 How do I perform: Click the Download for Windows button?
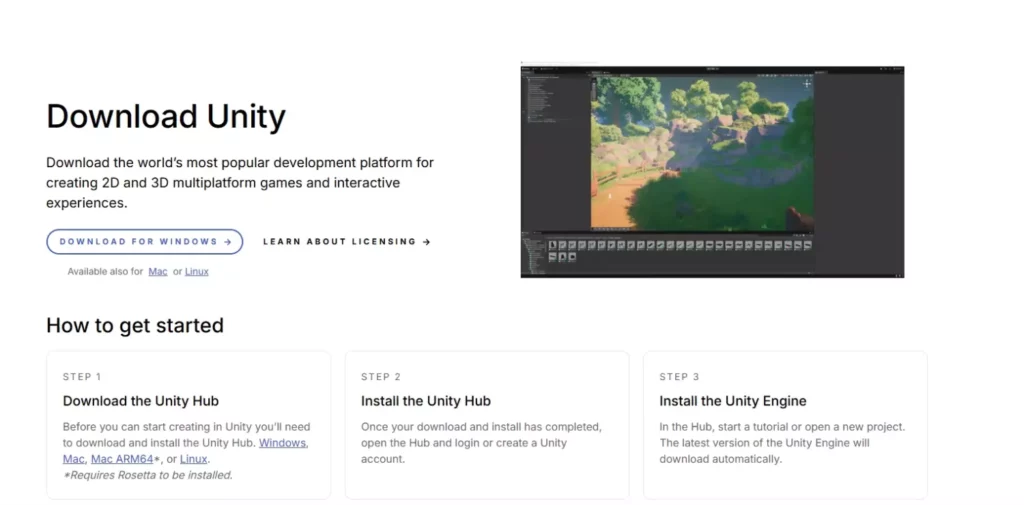144,242
